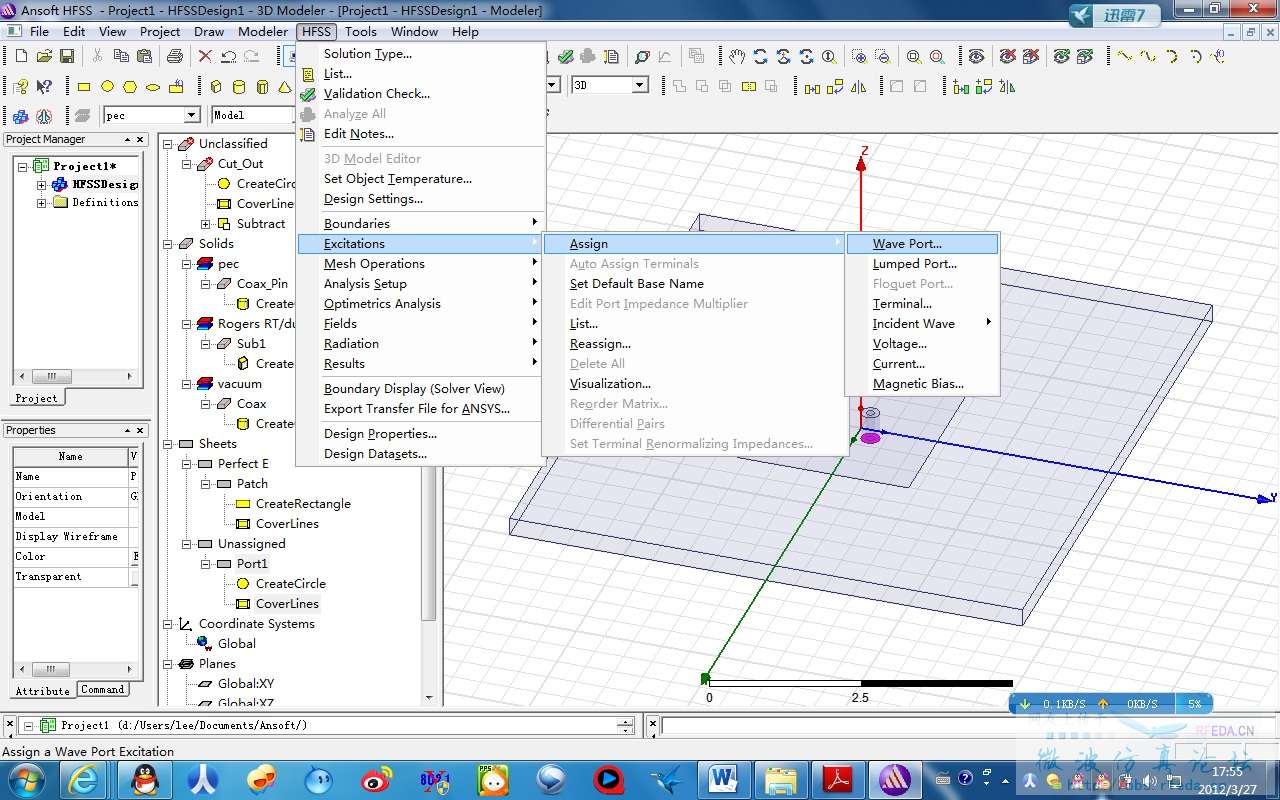The image size is (1280, 800).
Task: Click the Move objects toolbar icon
Action: click(812, 87)
